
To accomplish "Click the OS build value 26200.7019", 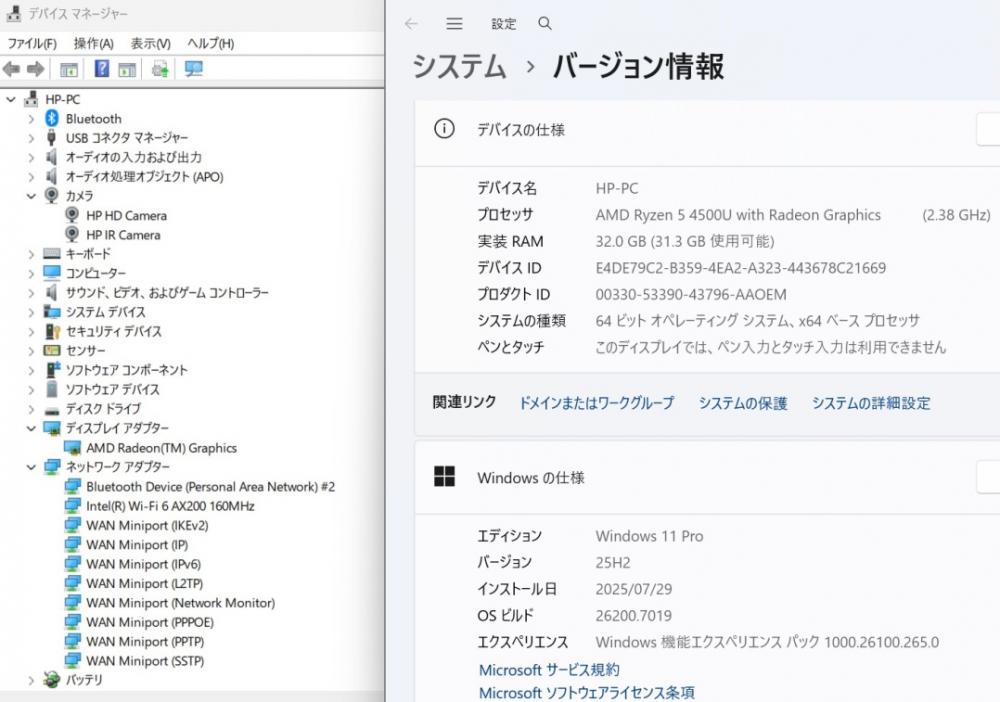I will point(633,616).
